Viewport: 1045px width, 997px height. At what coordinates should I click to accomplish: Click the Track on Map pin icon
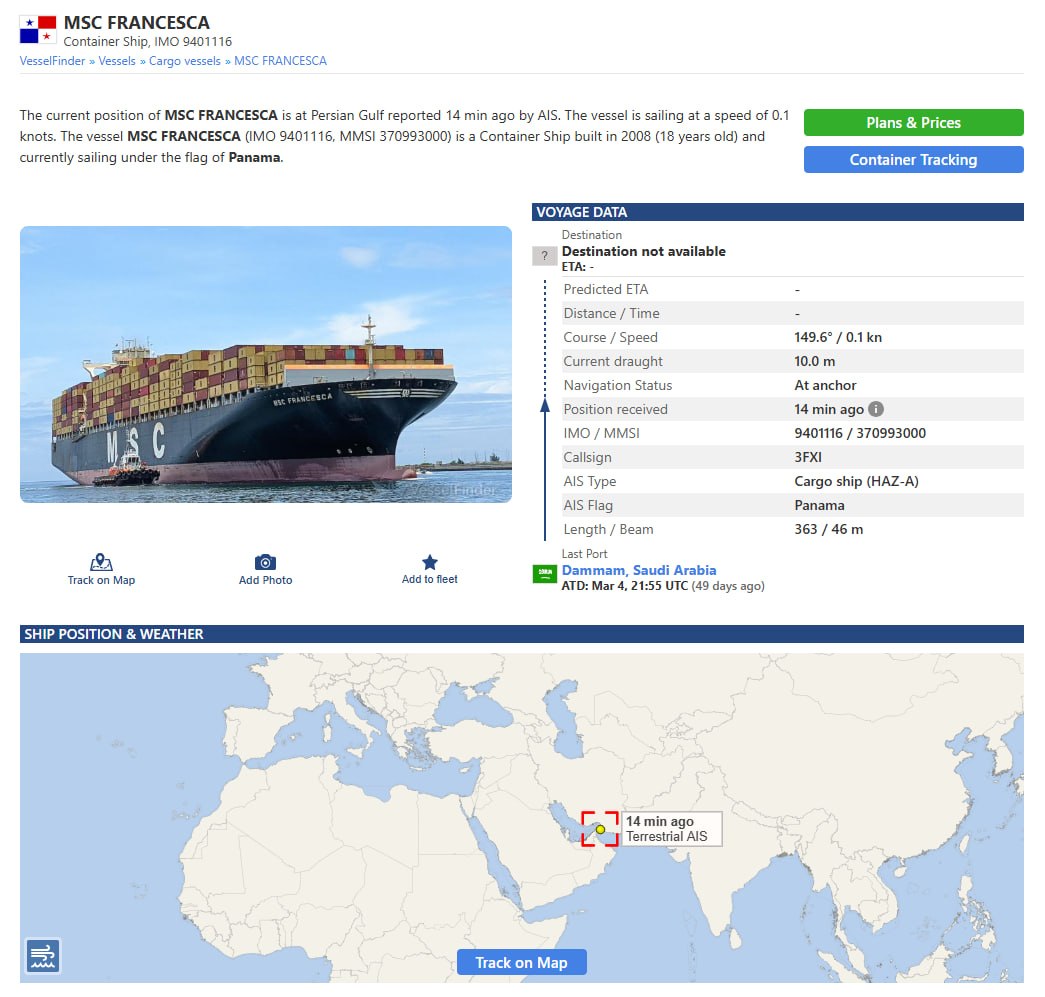pyautogui.click(x=101, y=562)
